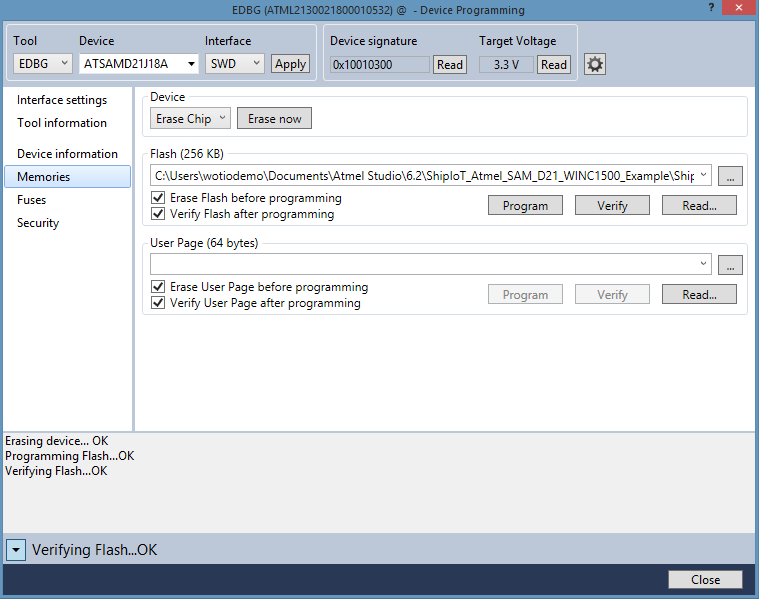Open the Erase Chip dropdown

pyautogui.click(x=190, y=119)
